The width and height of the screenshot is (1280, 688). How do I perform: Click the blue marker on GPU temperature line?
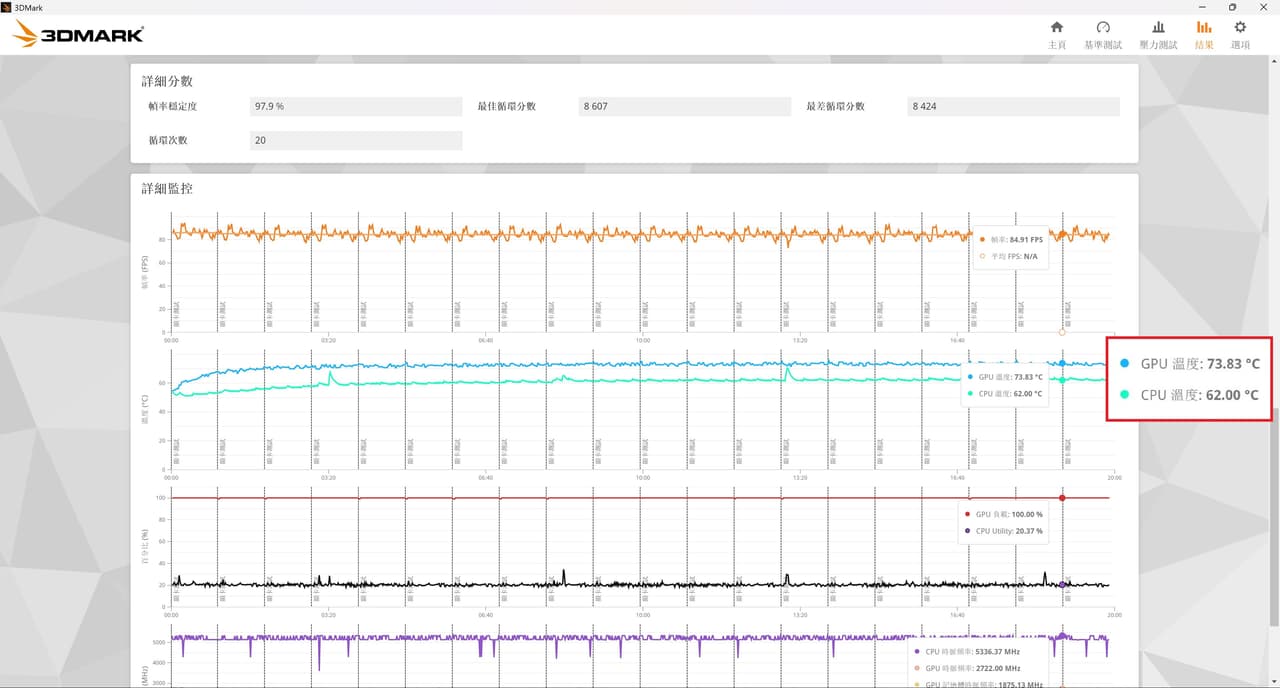[1062, 363]
